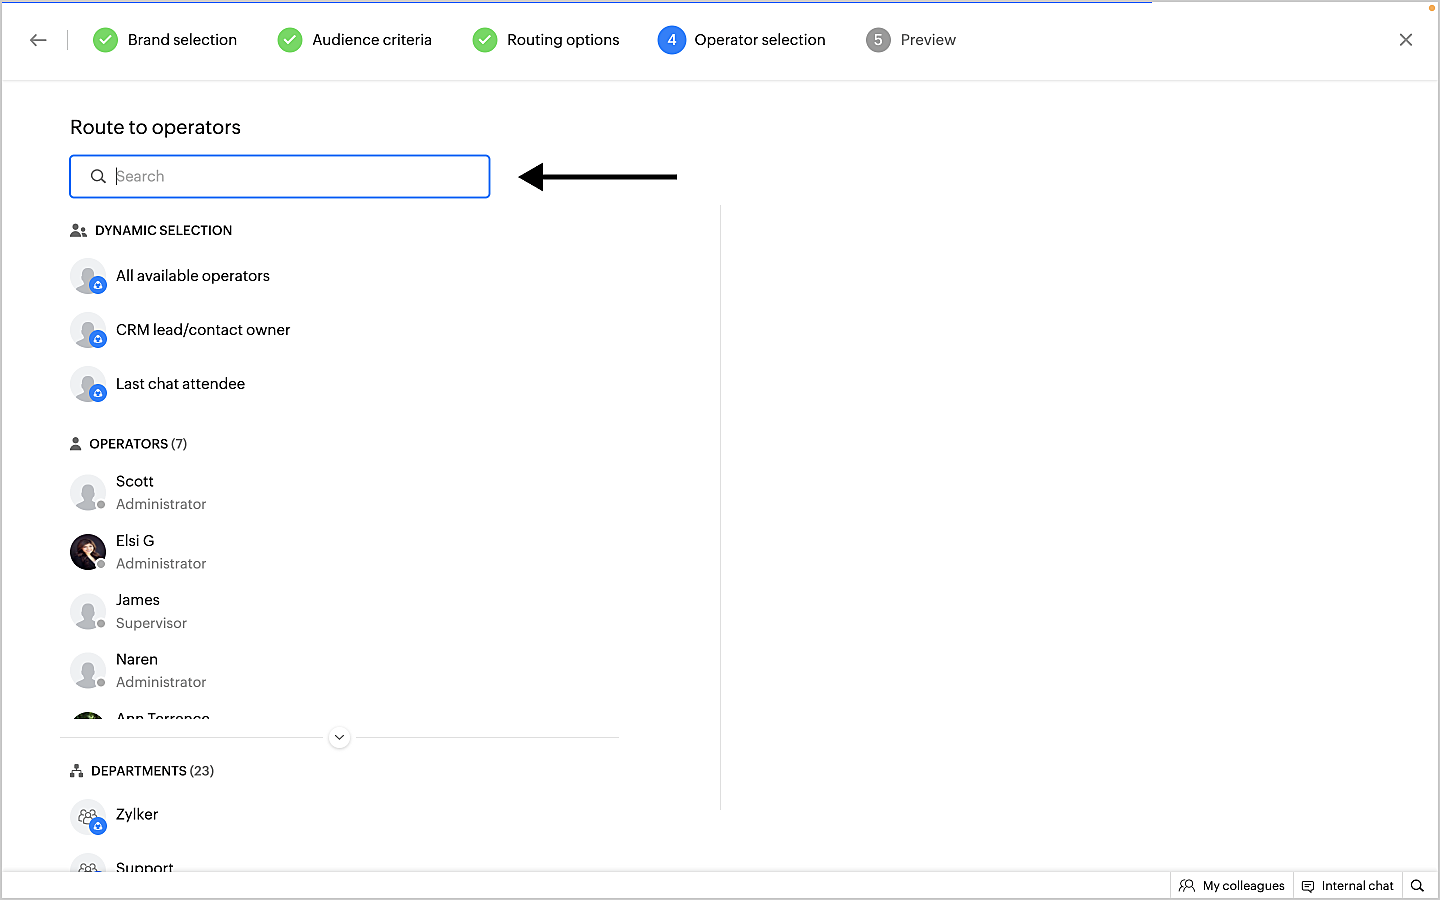Select All available operators
The height and width of the screenshot is (900, 1440).
(x=193, y=276)
